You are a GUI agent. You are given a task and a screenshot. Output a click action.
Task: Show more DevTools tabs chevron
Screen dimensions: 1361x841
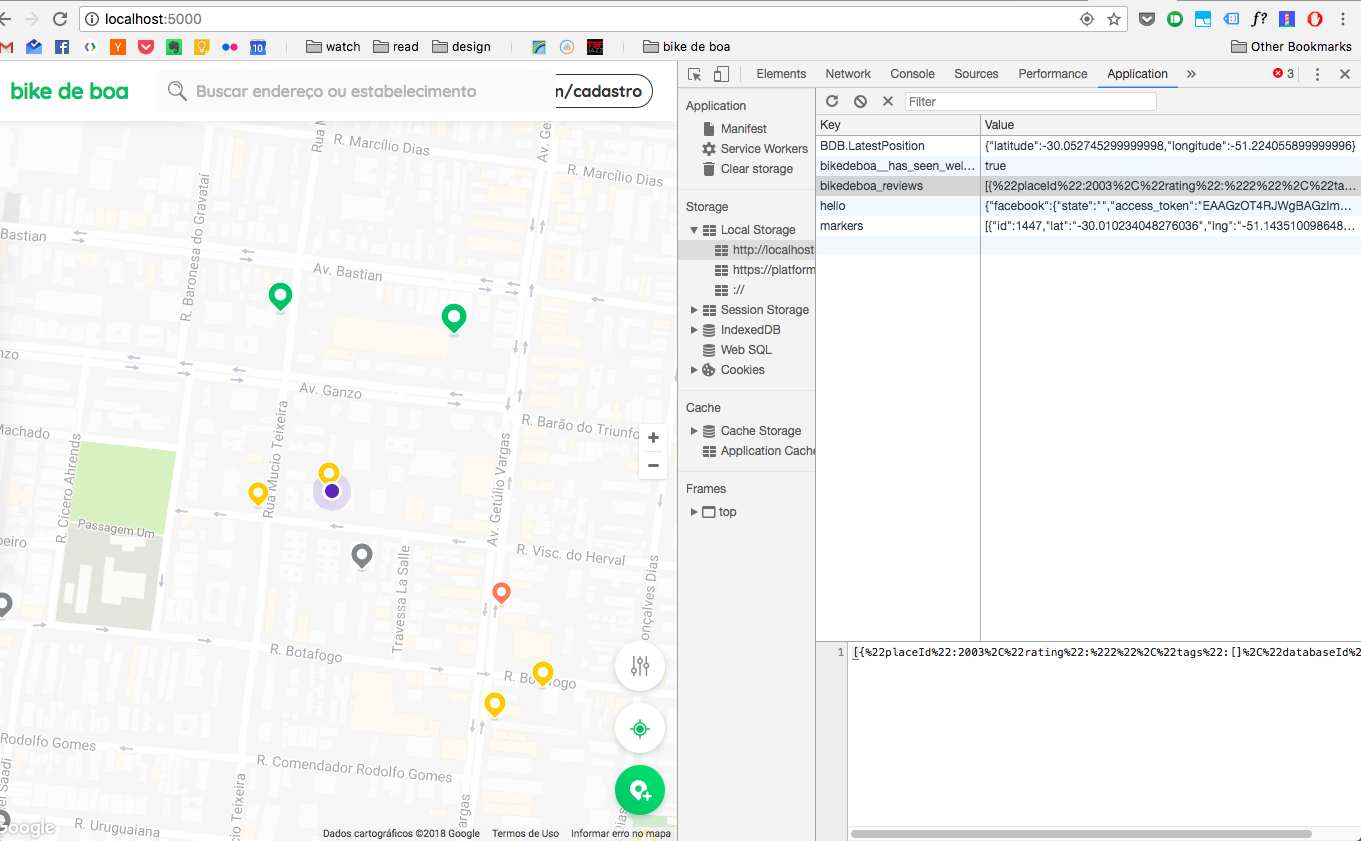pos(1191,74)
